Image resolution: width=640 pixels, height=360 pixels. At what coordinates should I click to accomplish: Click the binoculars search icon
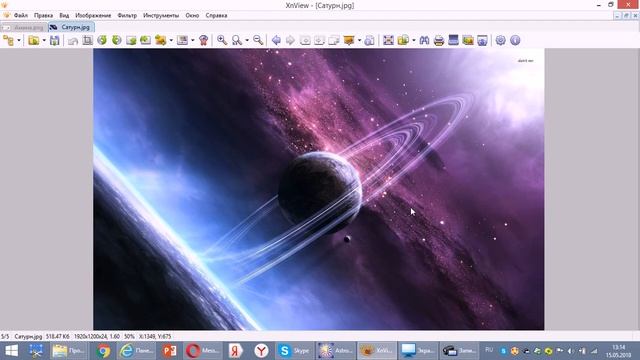424,40
